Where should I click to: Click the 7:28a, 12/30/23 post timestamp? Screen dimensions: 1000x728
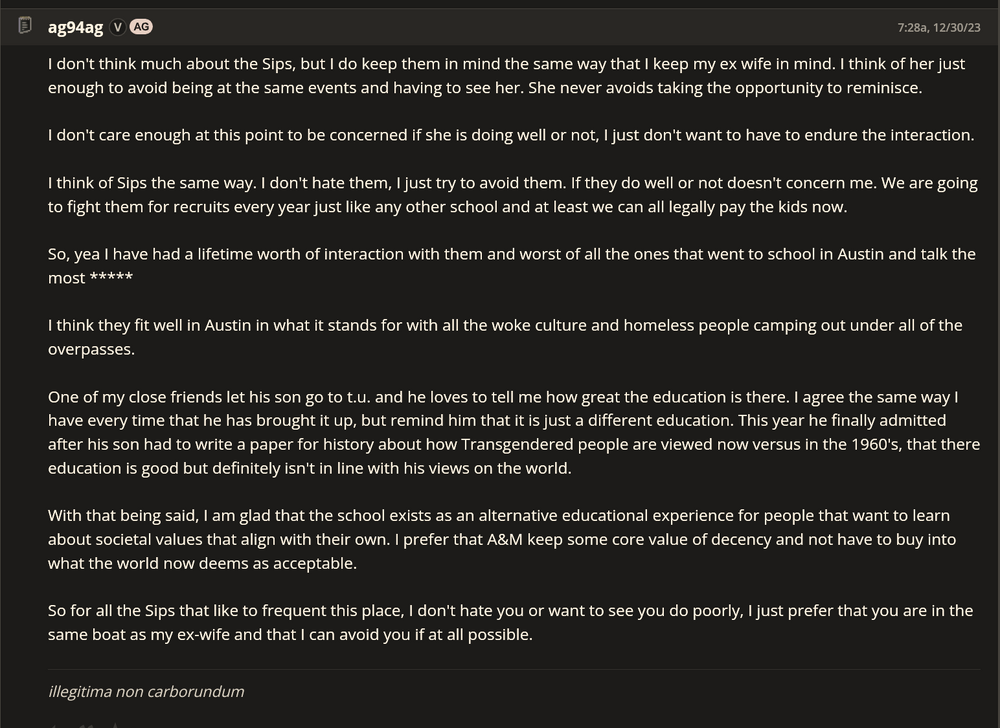click(940, 28)
